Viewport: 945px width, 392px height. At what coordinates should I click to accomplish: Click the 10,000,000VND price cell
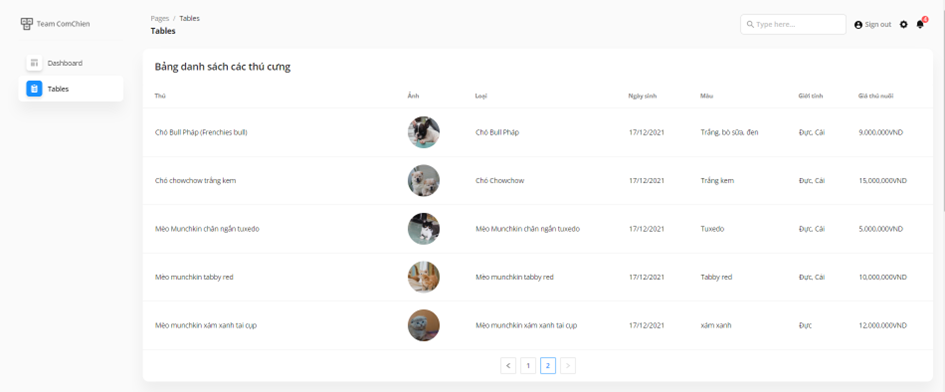[882, 277]
